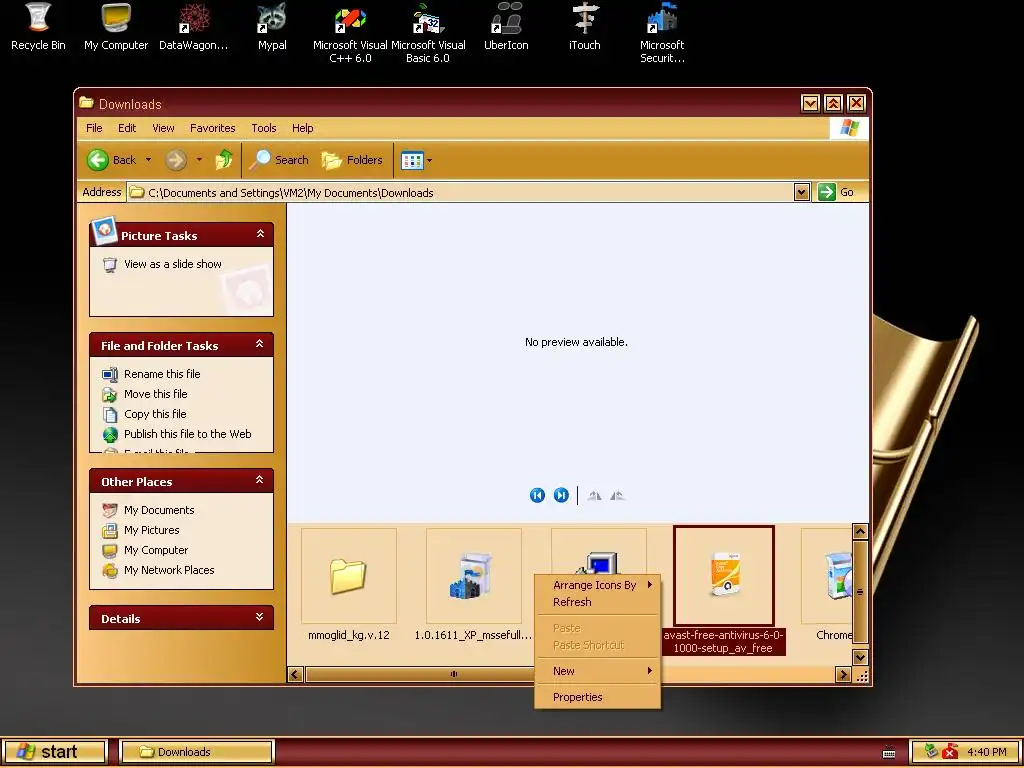Open the Tools menu
This screenshot has height=768, width=1024.
(x=264, y=128)
